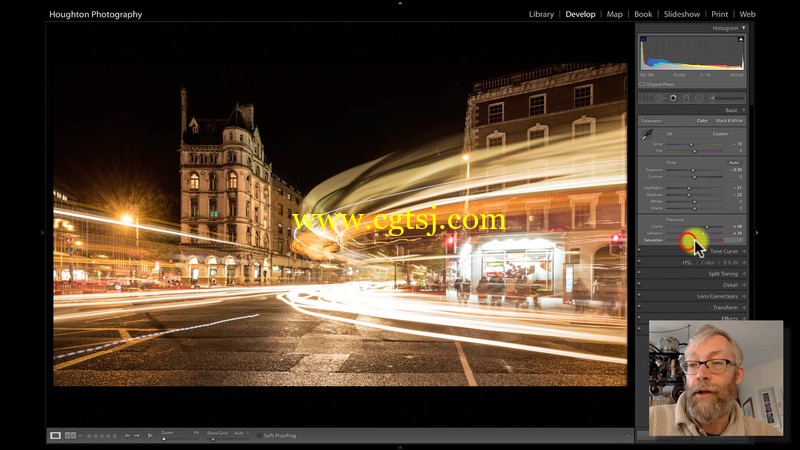
Task: Open the WB Custom preset dropdown
Action: coord(722,134)
